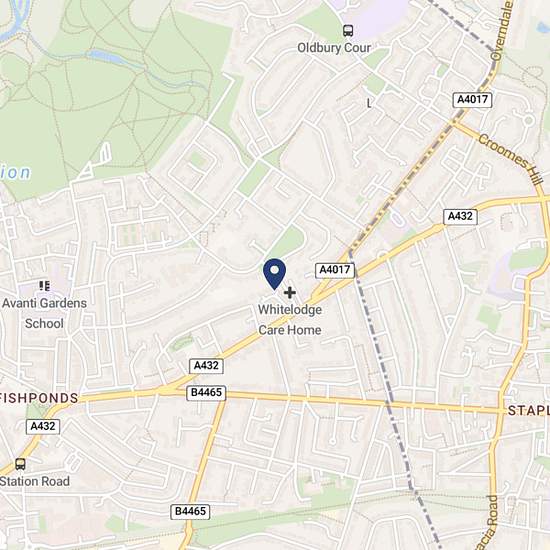Click the lower B4465 road shield
The width and height of the screenshot is (550, 550).
(190, 512)
